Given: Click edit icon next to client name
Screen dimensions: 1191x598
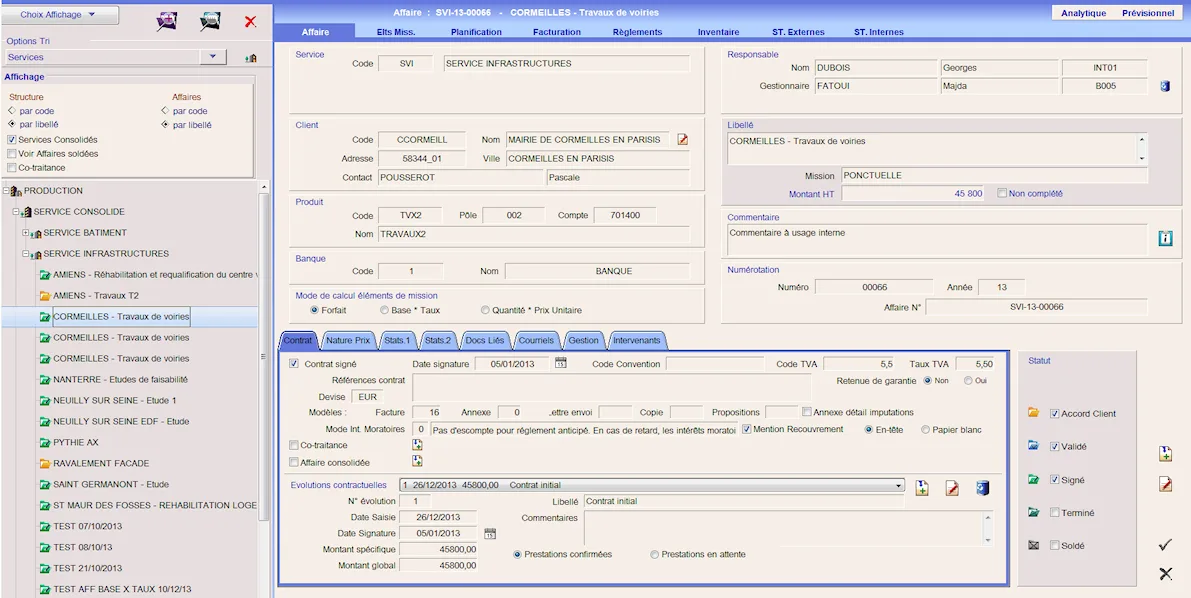Looking at the screenshot, I should [682, 139].
